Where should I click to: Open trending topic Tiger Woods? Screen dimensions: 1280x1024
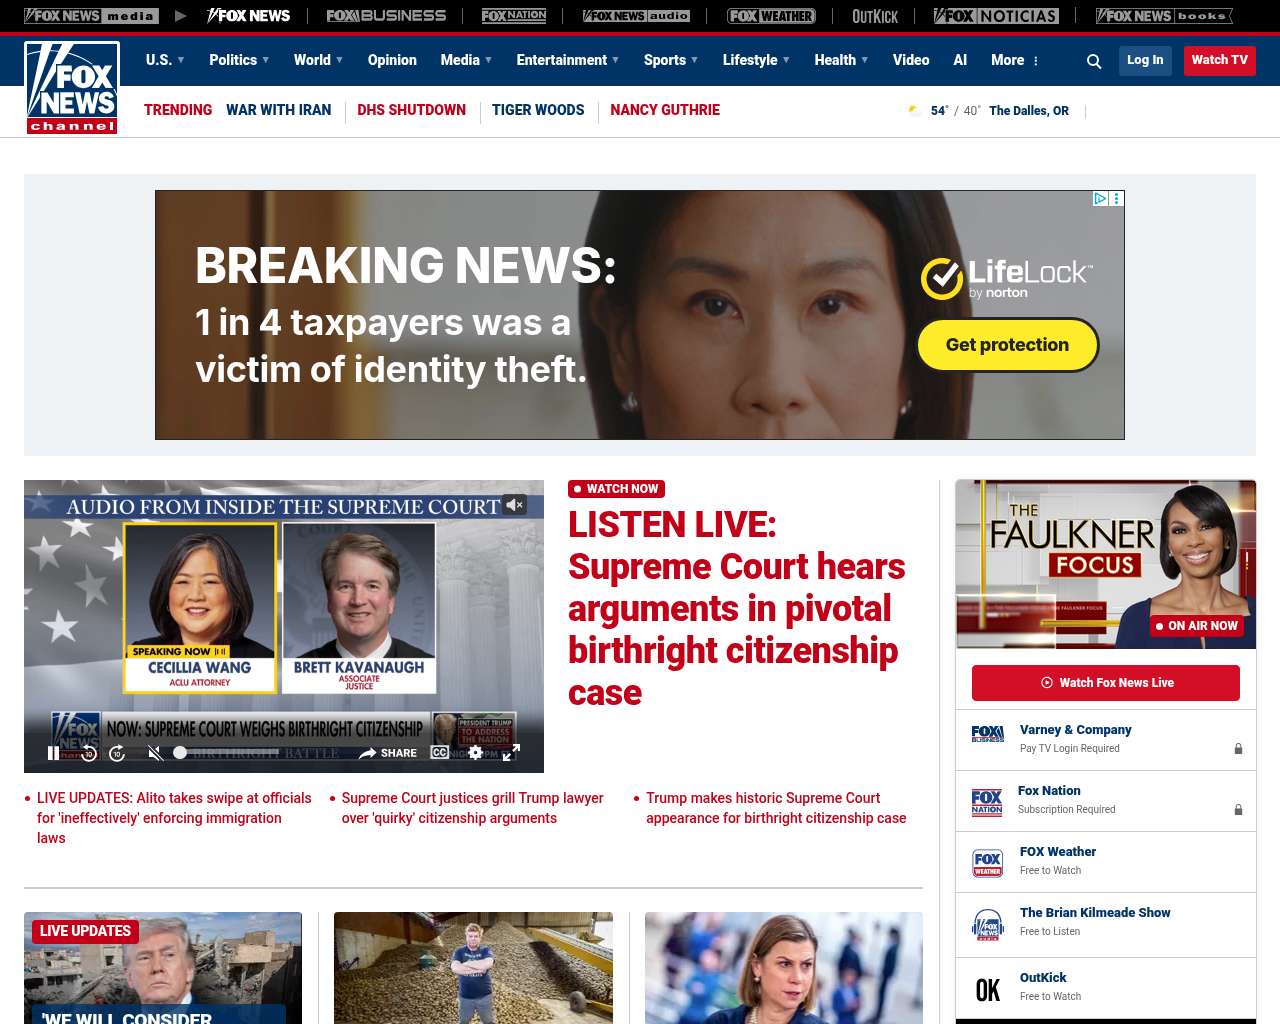(538, 110)
